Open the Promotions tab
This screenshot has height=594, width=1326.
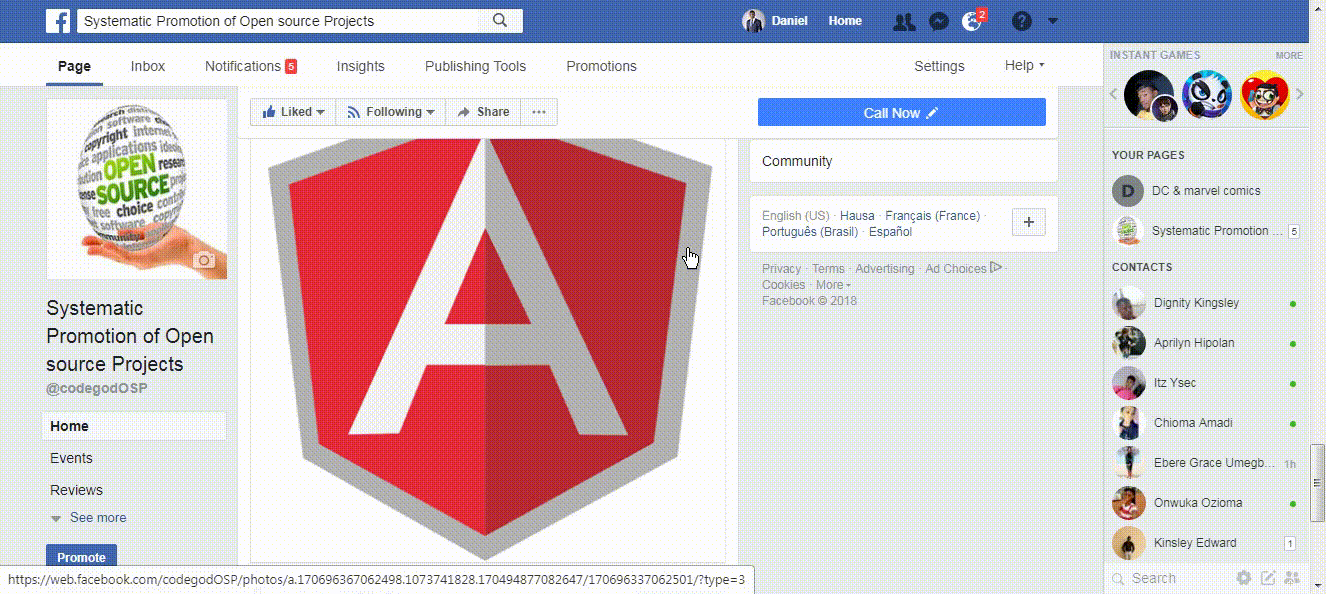601,66
